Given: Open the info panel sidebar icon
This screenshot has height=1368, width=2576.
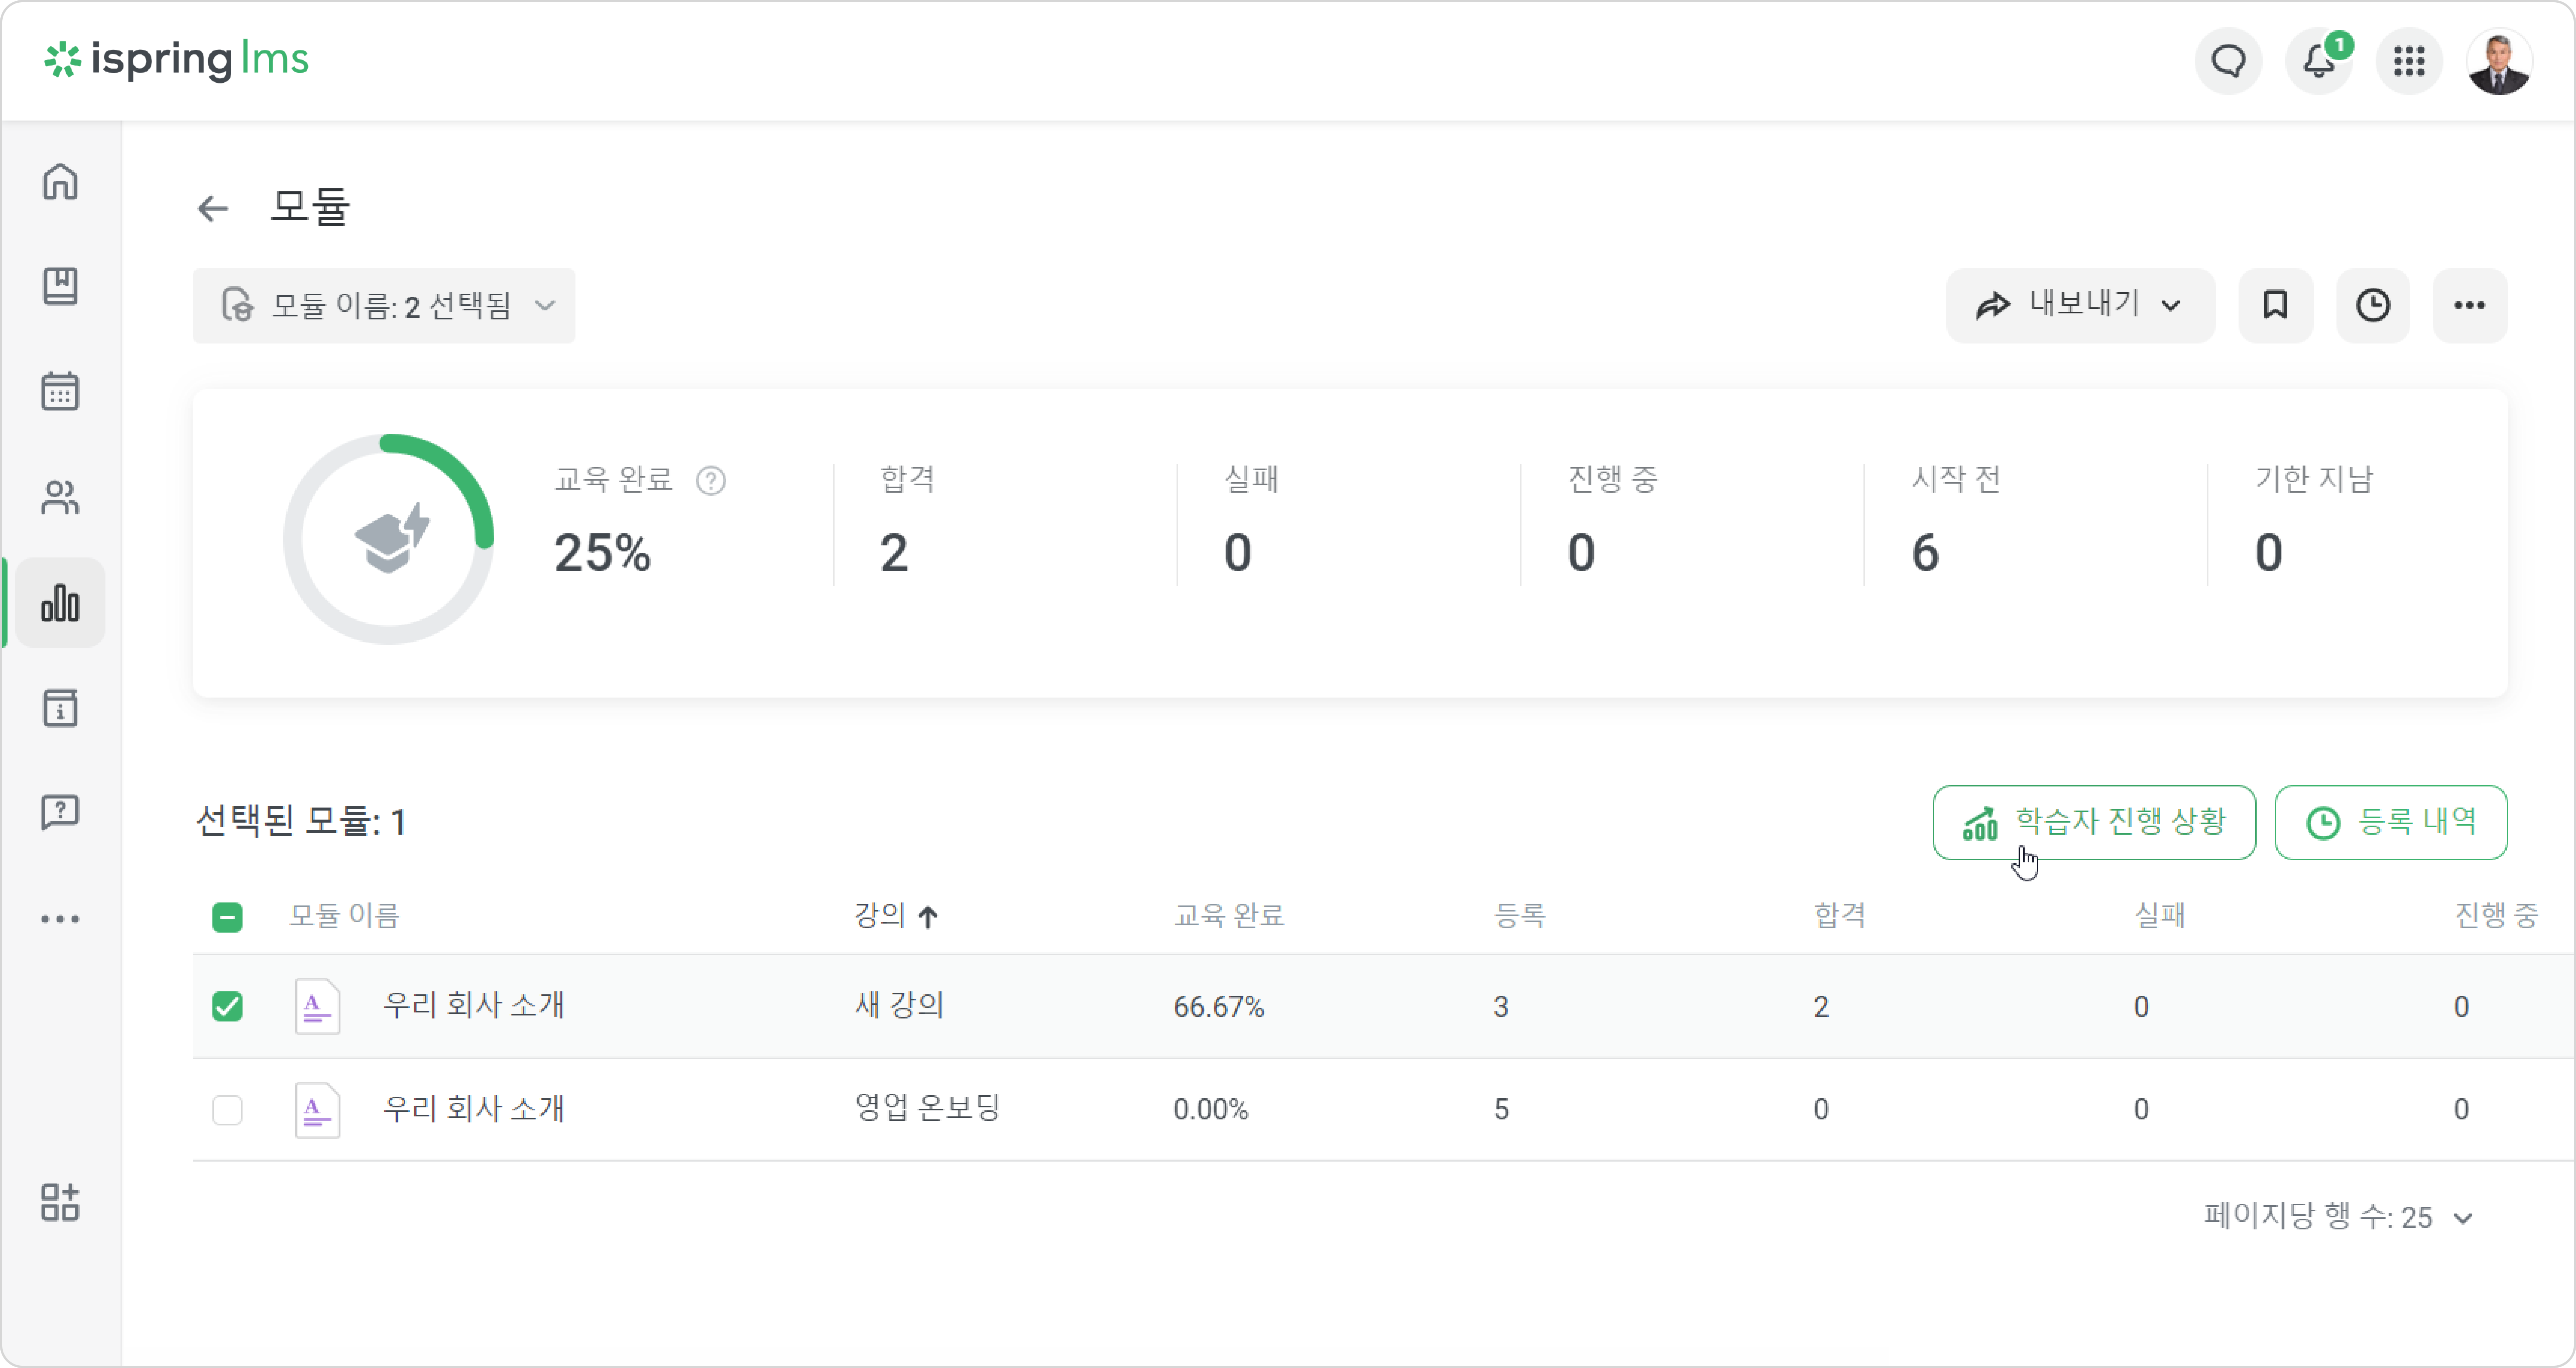Looking at the screenshot, I should tap(60, 708).
